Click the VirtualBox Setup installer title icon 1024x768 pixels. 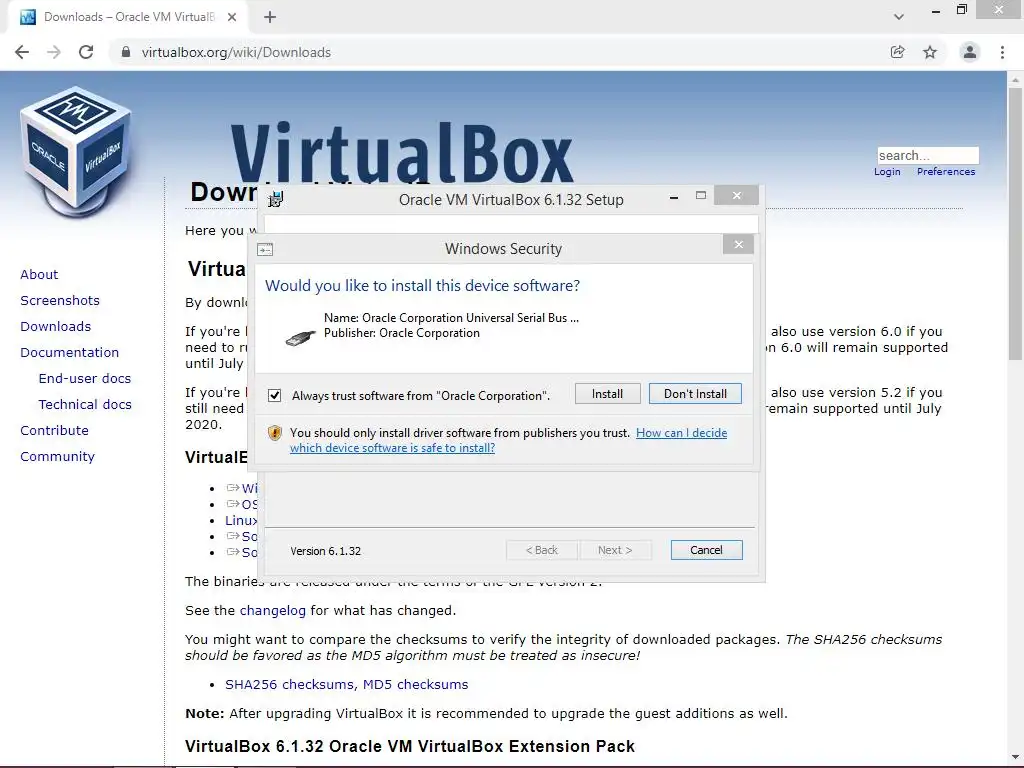pyautogui.click(x=276, y=199)
